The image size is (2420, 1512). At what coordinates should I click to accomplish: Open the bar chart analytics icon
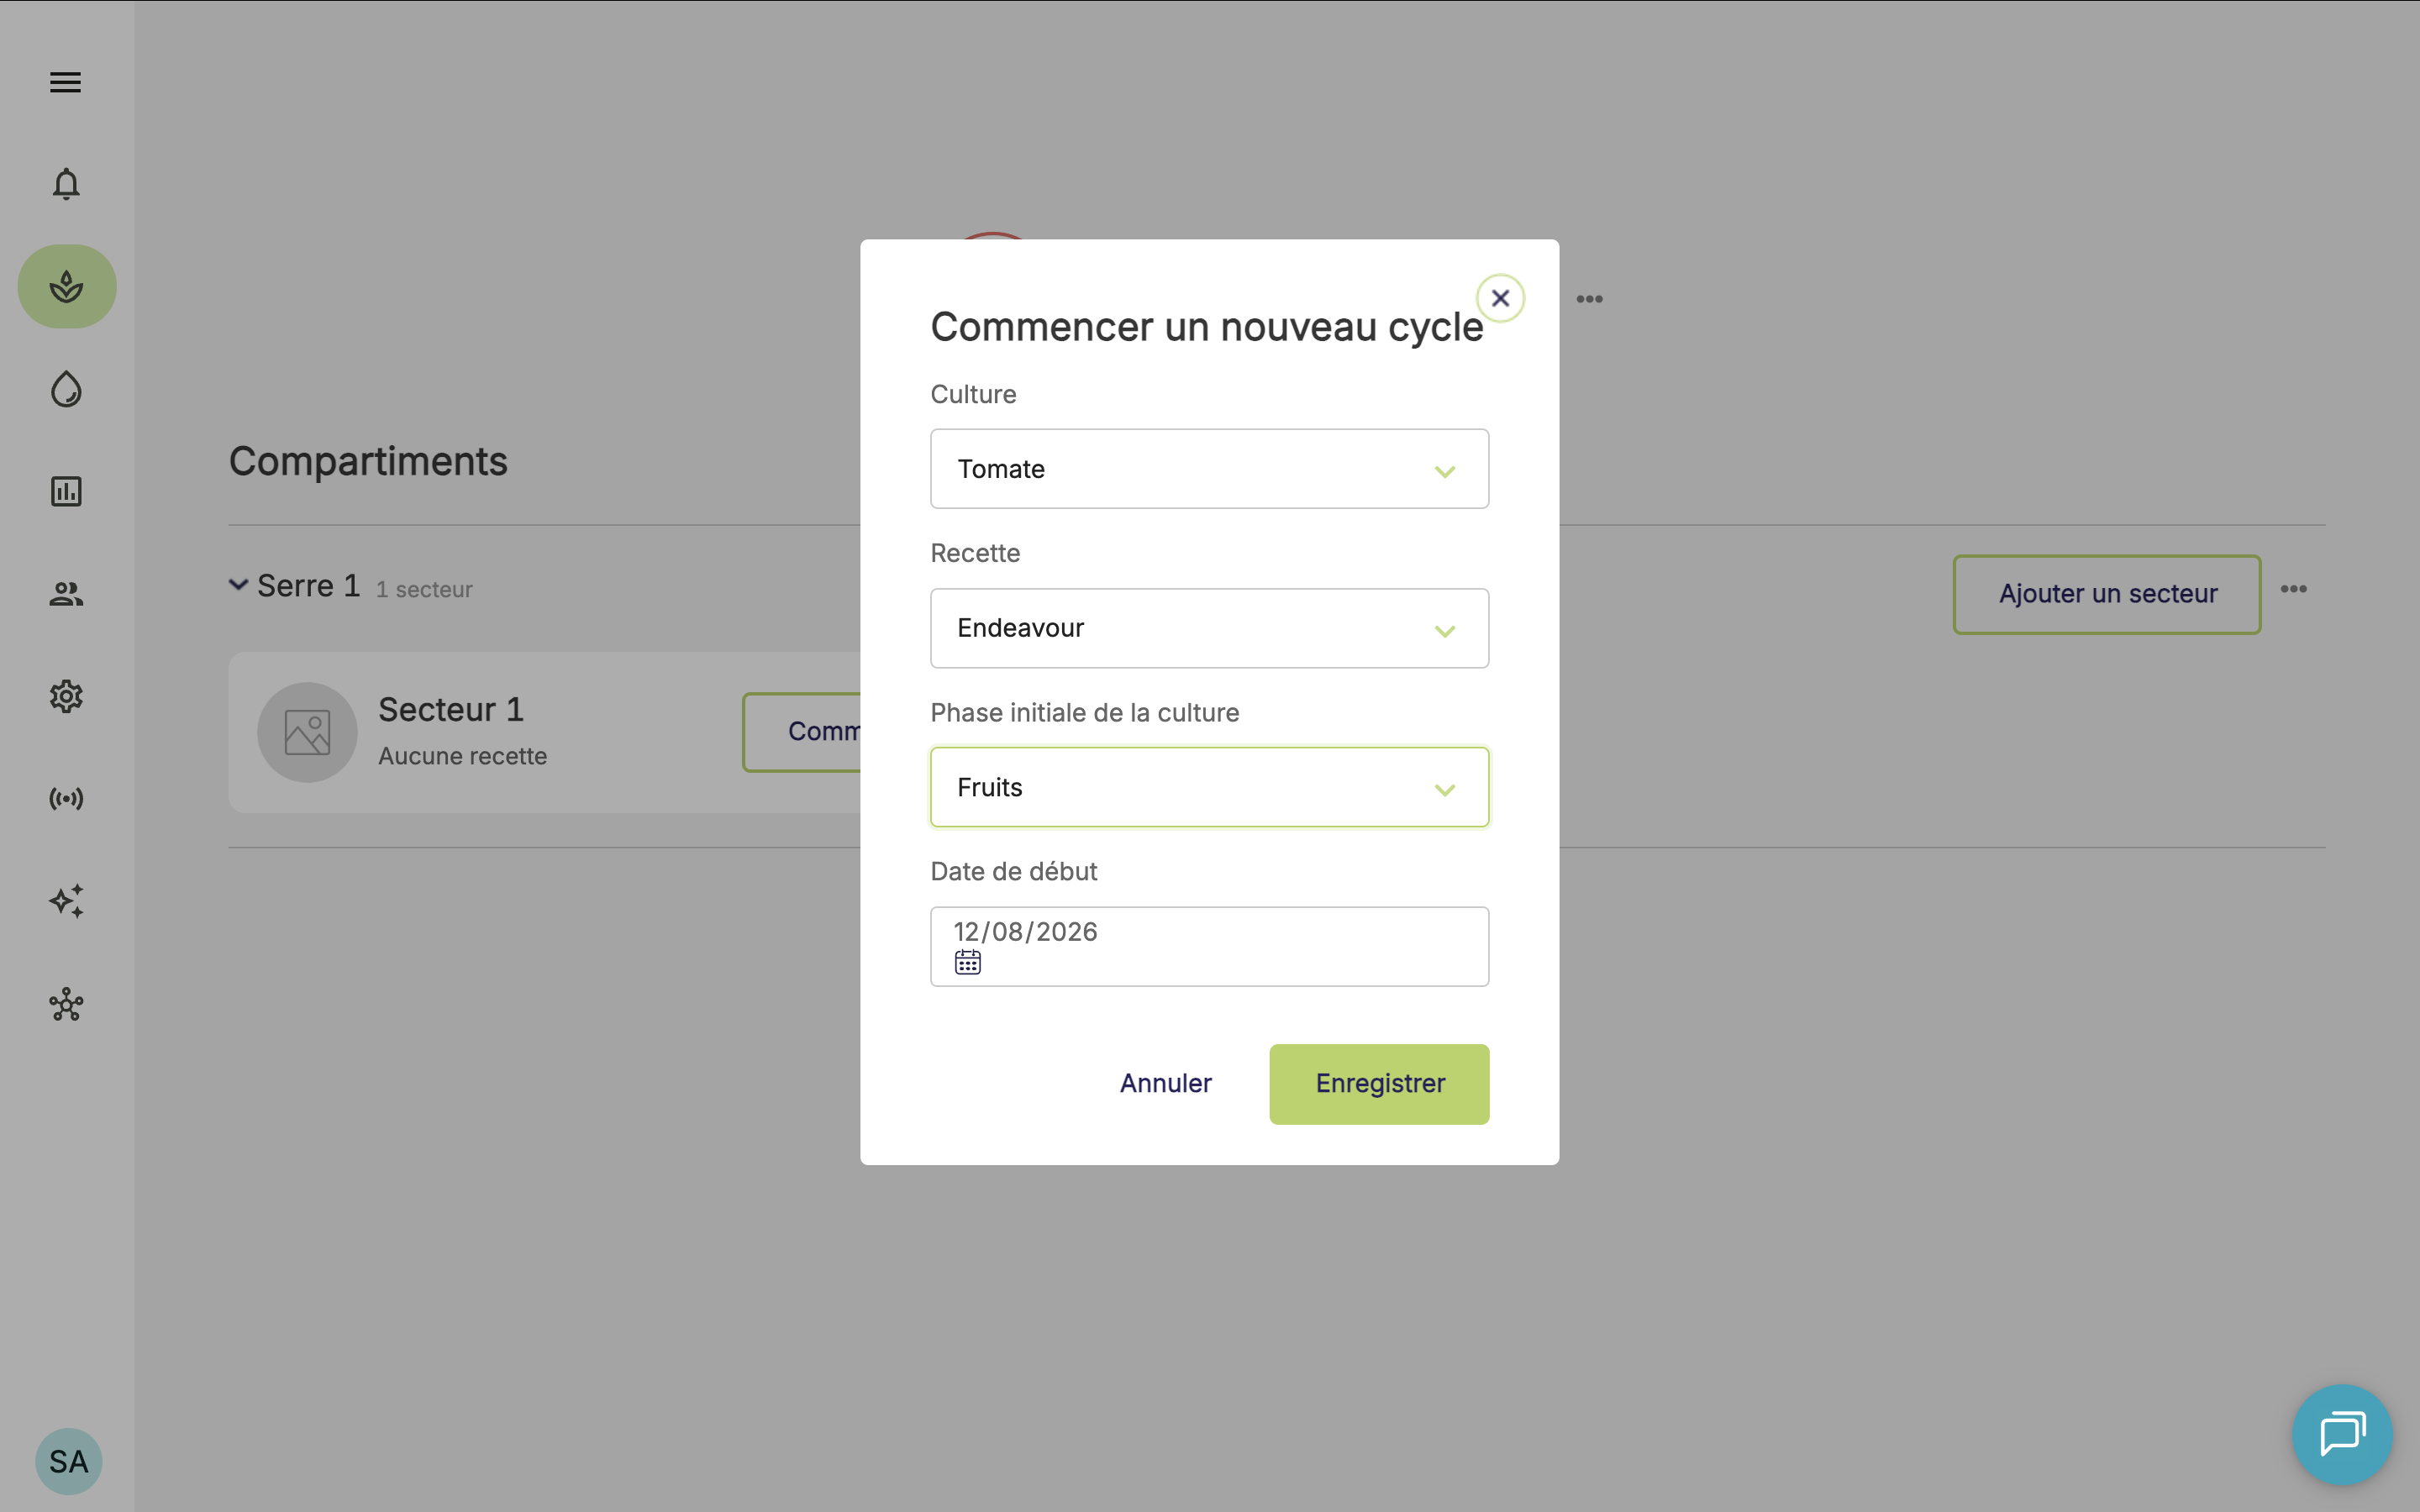pos(66,491)
